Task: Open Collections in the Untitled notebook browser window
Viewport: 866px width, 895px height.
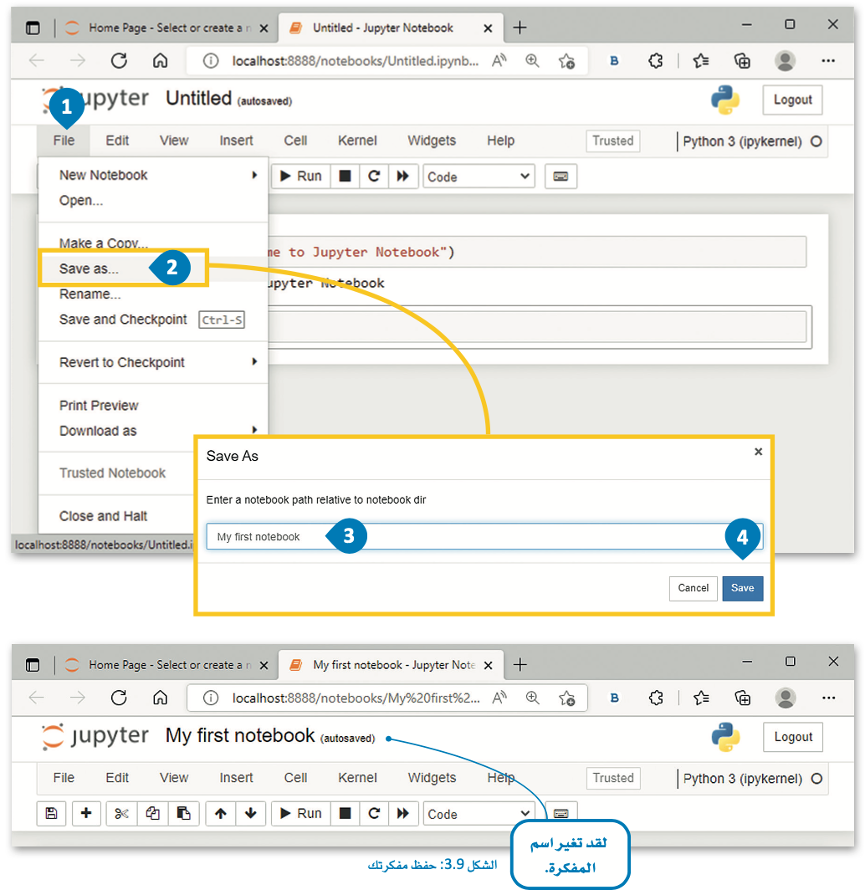Action: (742, 61)
